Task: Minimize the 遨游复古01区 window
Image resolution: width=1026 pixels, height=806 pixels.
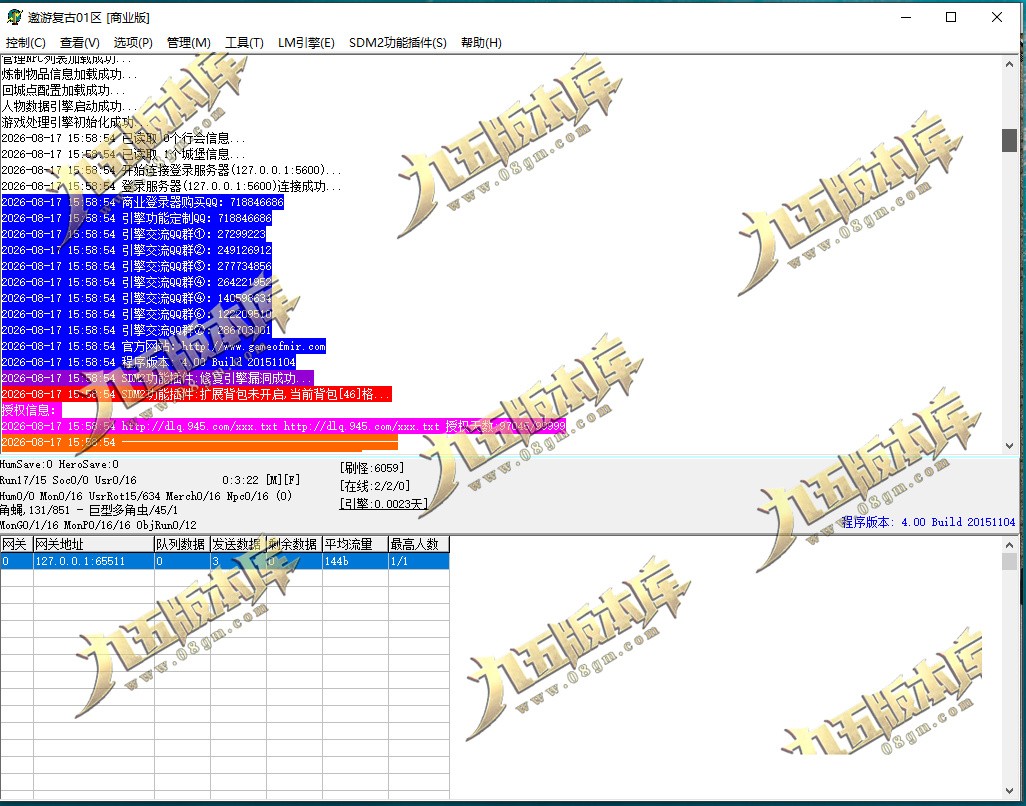Action: click(906, 18)
